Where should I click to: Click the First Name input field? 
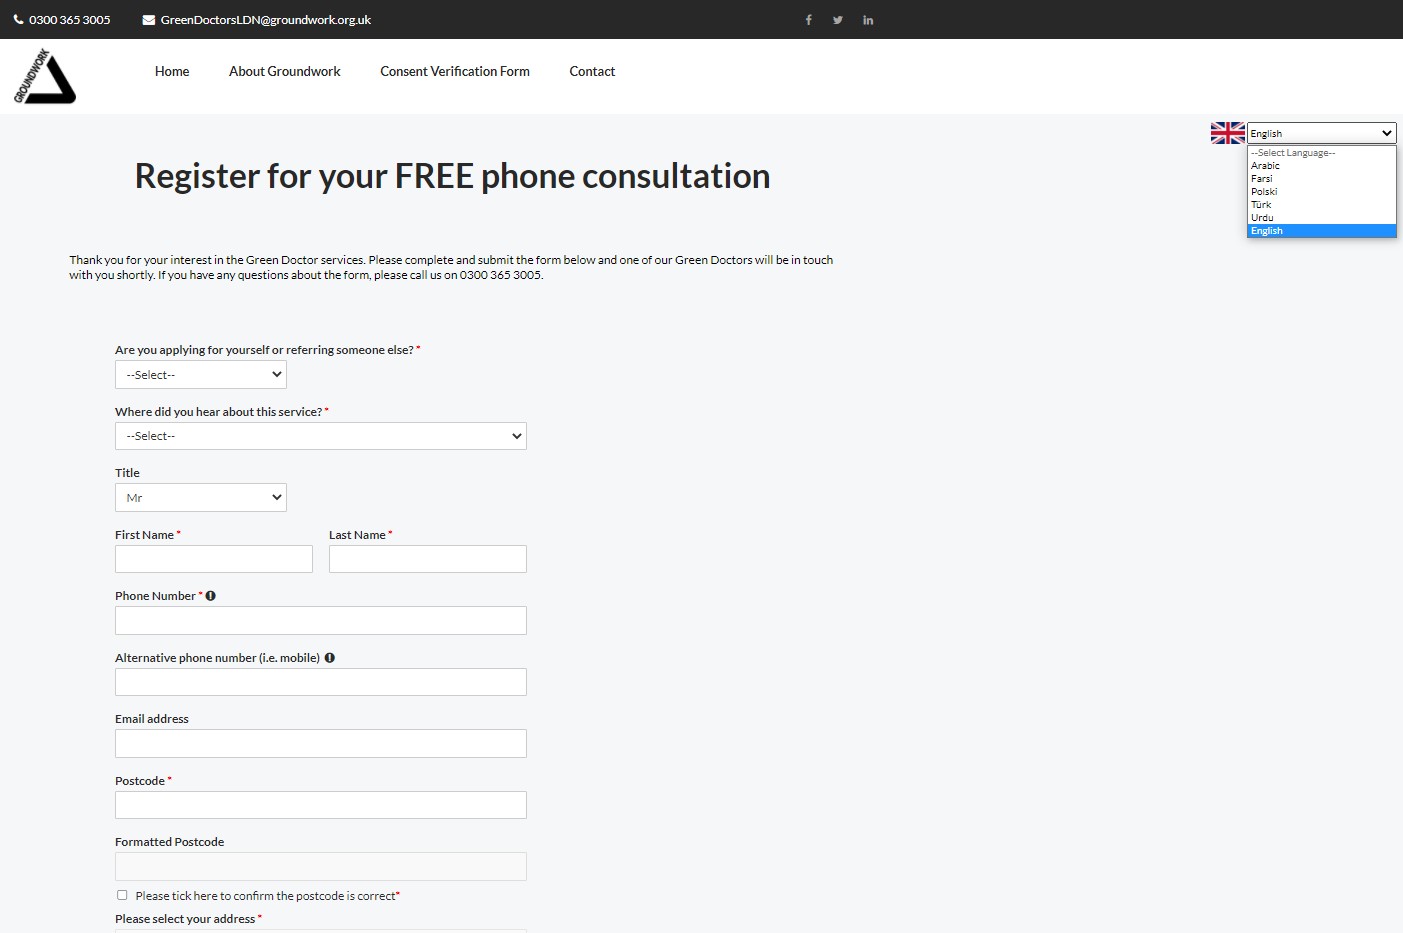pos(214,559)
